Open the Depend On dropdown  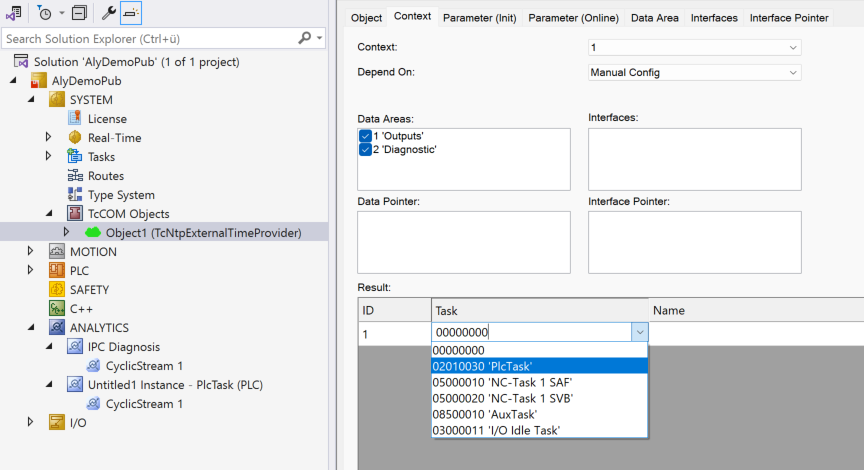[695, 72]
